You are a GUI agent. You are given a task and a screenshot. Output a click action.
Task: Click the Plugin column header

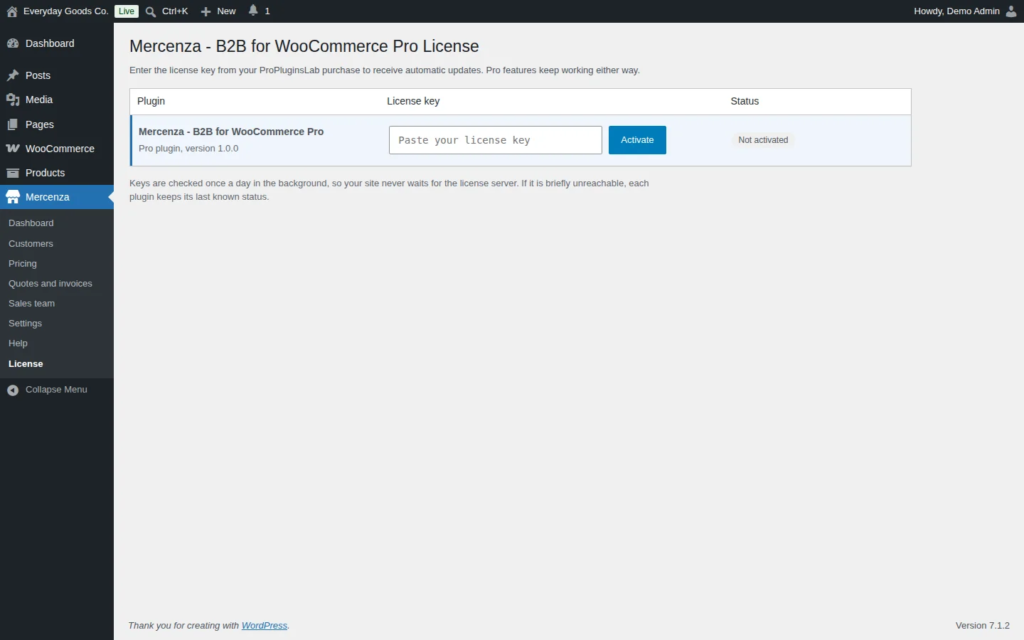pyautogui.click(x=151, y=101)
